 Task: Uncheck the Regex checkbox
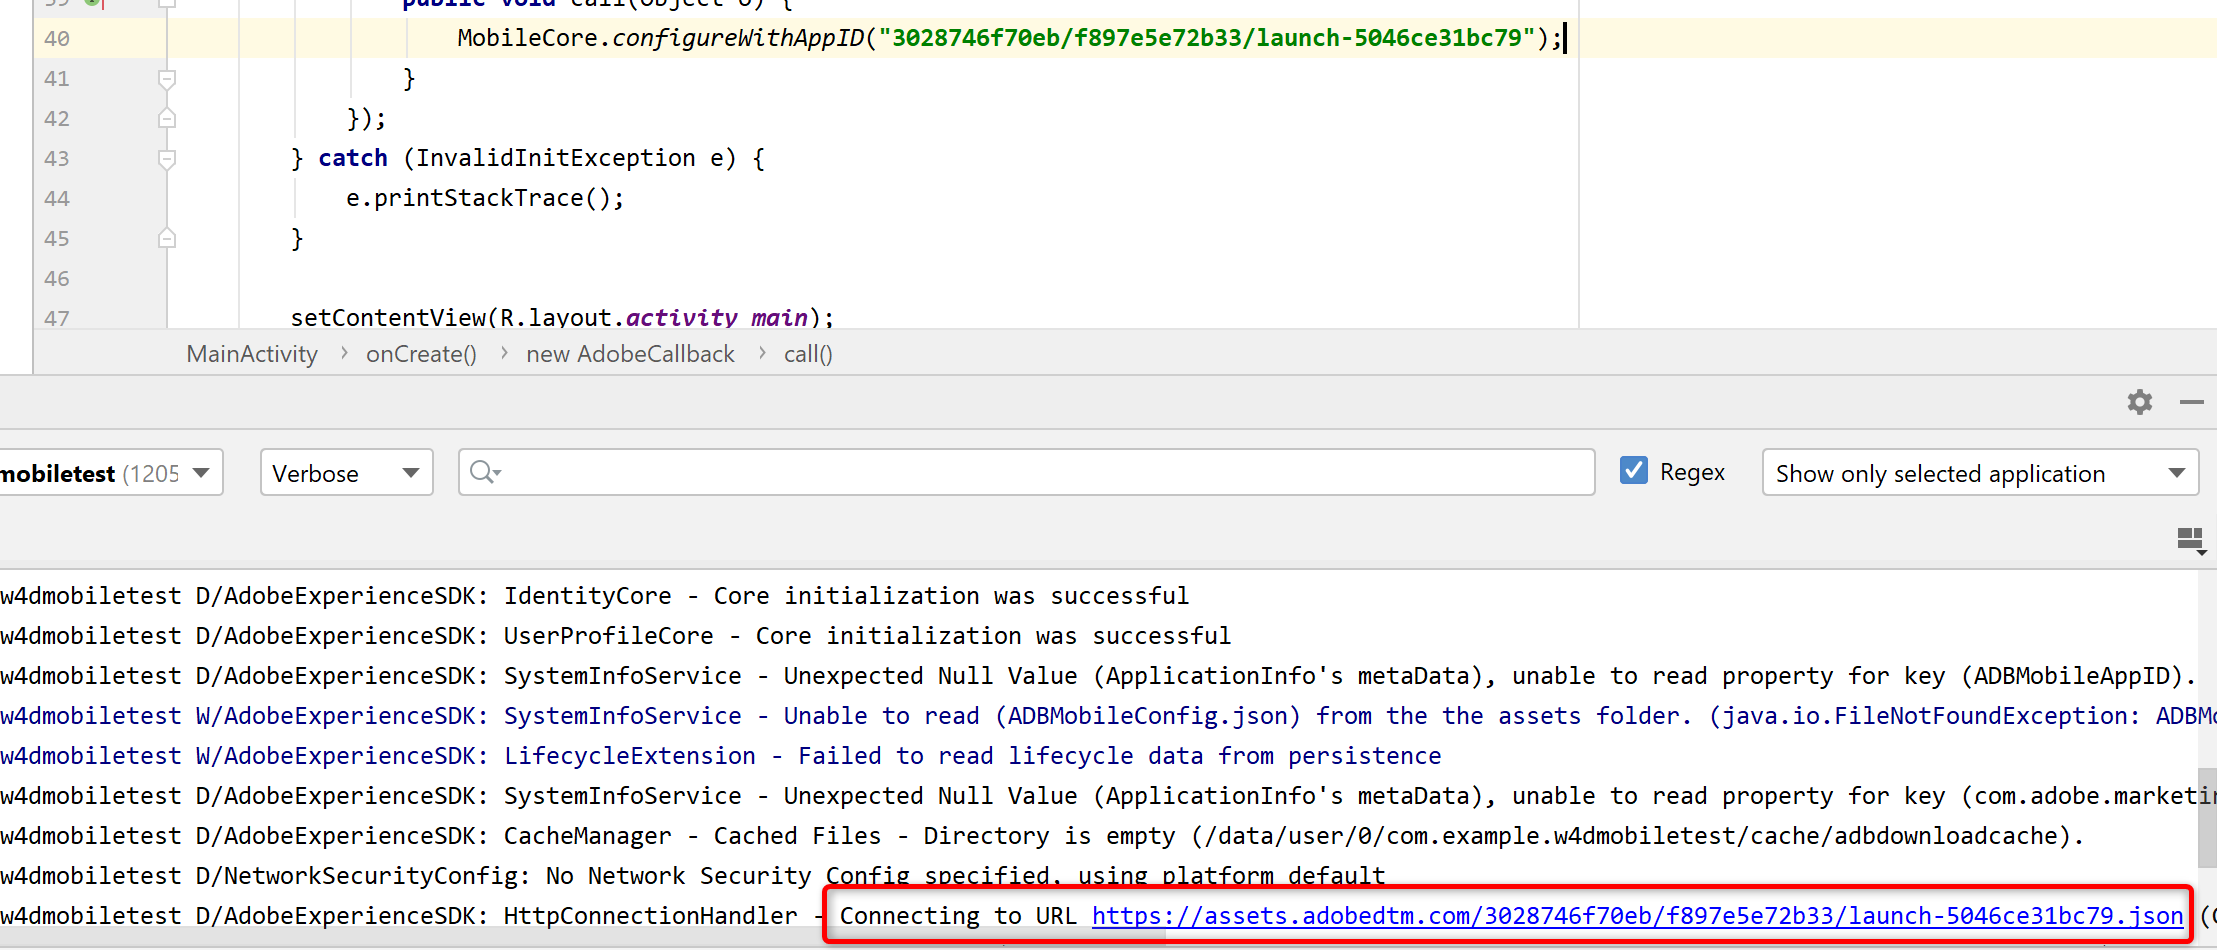pos(1633,471)
